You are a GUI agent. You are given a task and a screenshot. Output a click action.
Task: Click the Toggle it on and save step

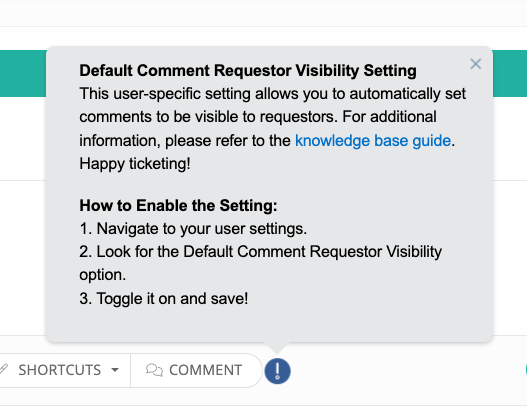[164, 298]
